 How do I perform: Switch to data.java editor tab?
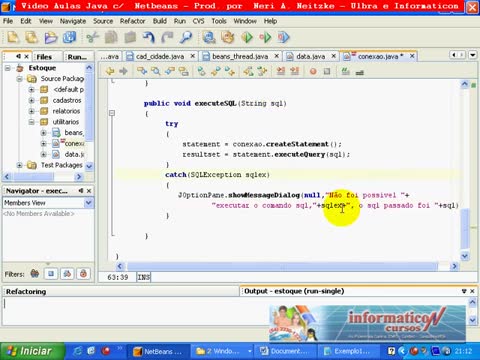311,56
